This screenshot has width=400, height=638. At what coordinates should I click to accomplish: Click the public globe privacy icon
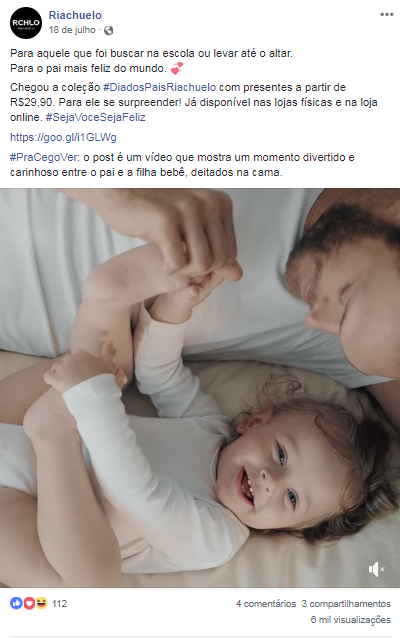coord(109,30)
